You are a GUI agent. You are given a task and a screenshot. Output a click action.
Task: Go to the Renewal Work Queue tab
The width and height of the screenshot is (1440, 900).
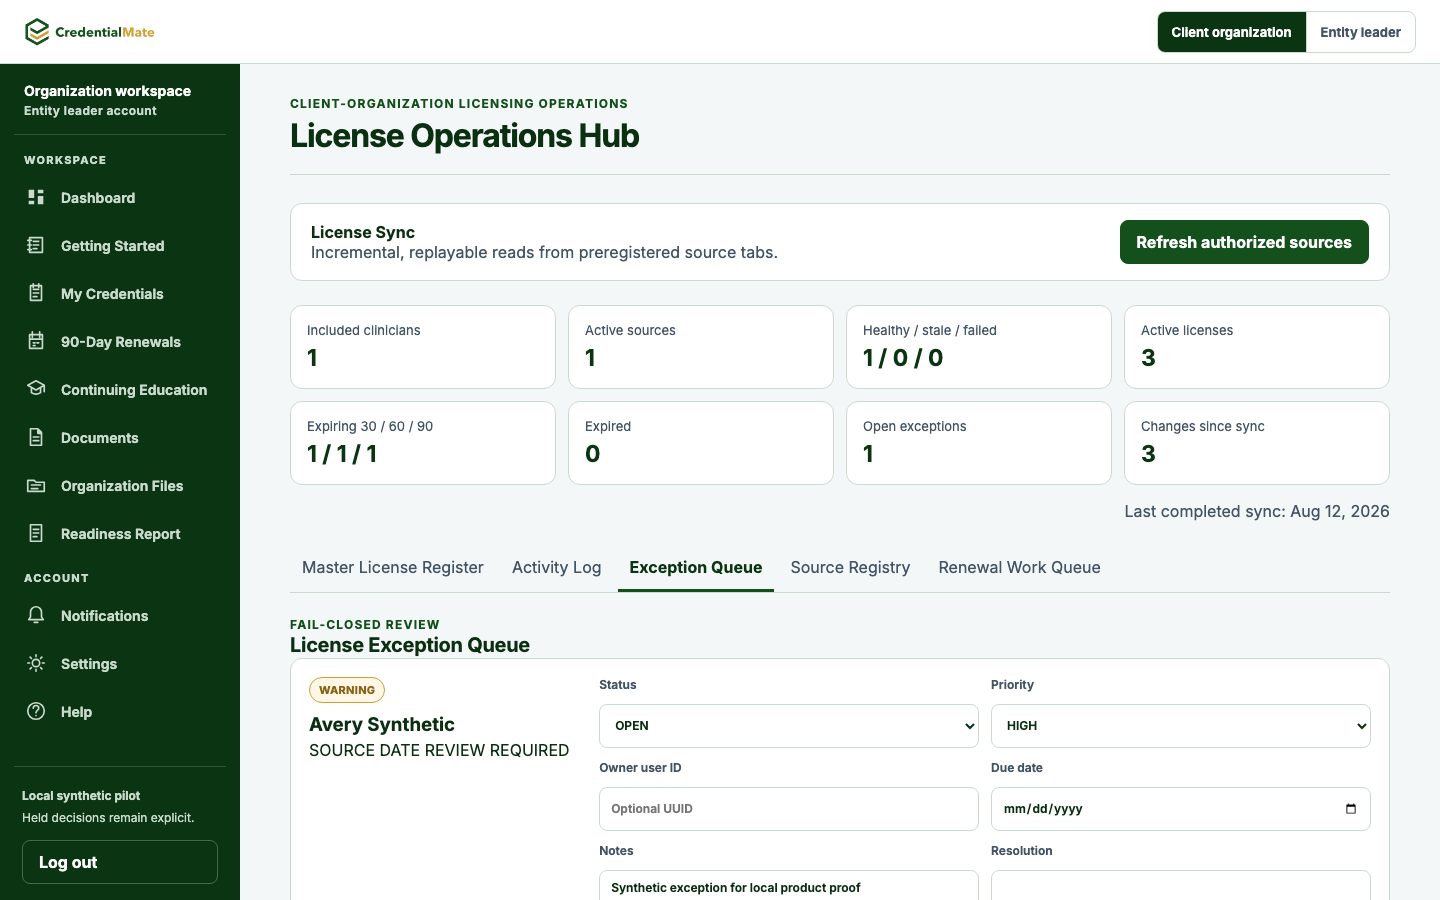tap(1019, 567)
